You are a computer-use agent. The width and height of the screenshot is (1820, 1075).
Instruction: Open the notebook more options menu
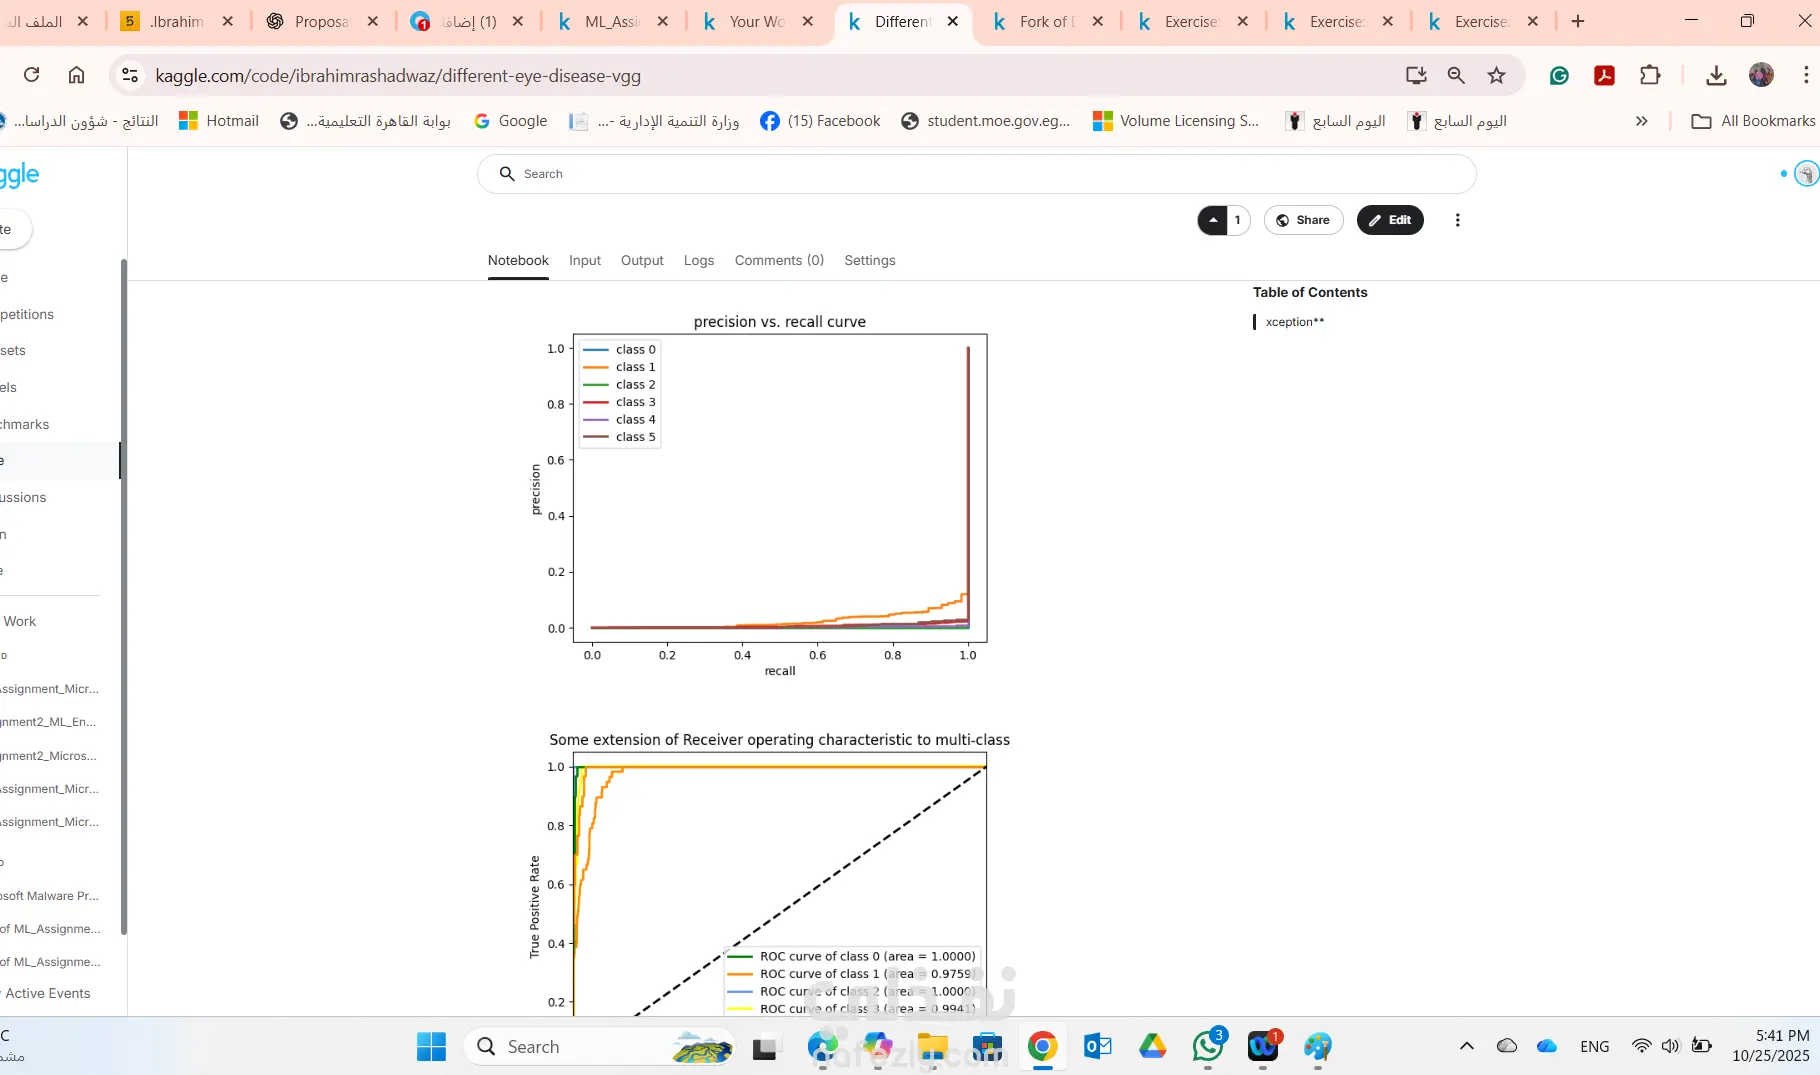(1458, 220)
